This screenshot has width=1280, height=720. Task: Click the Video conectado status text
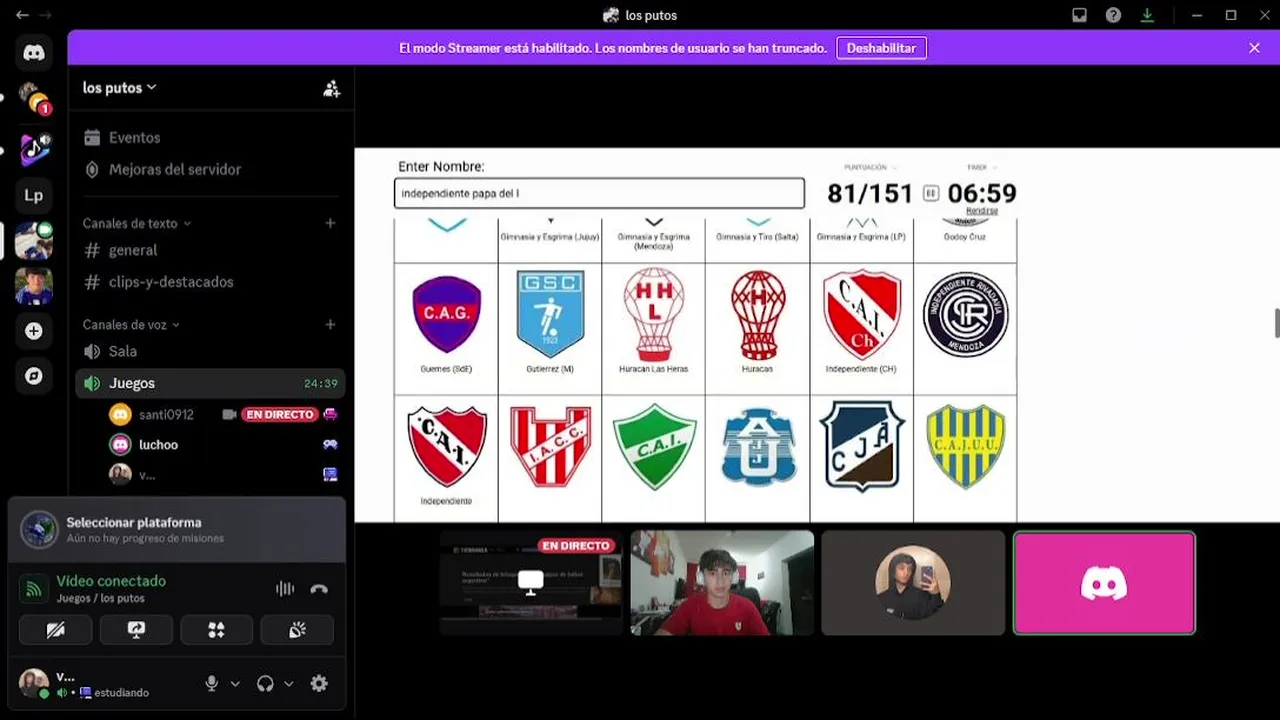(x=111, y=581)
